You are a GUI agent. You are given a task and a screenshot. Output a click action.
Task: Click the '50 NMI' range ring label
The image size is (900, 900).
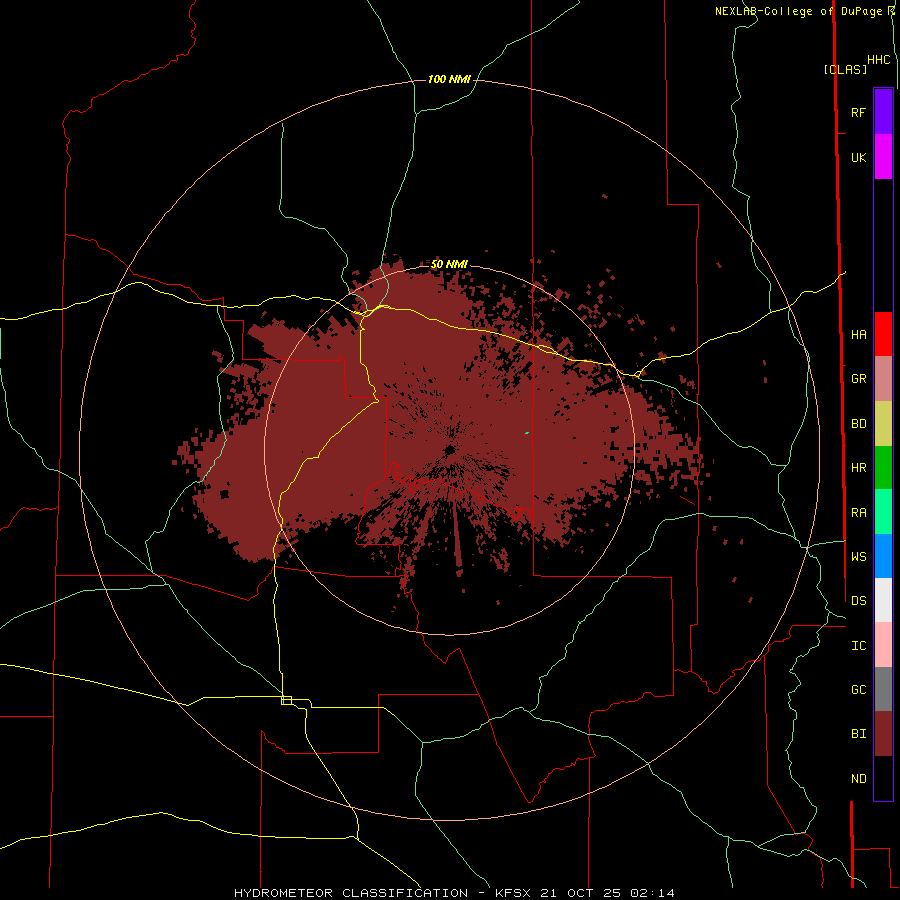449,264
